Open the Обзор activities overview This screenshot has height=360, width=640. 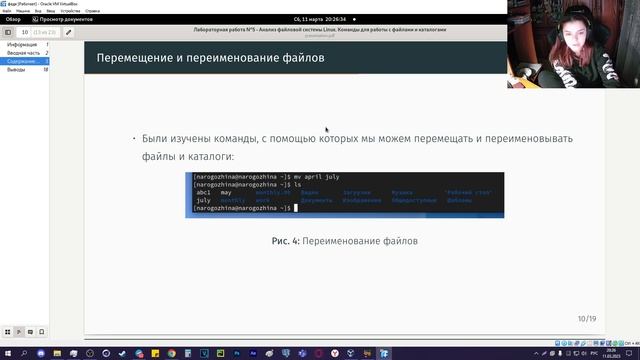(x=13, y=19)
